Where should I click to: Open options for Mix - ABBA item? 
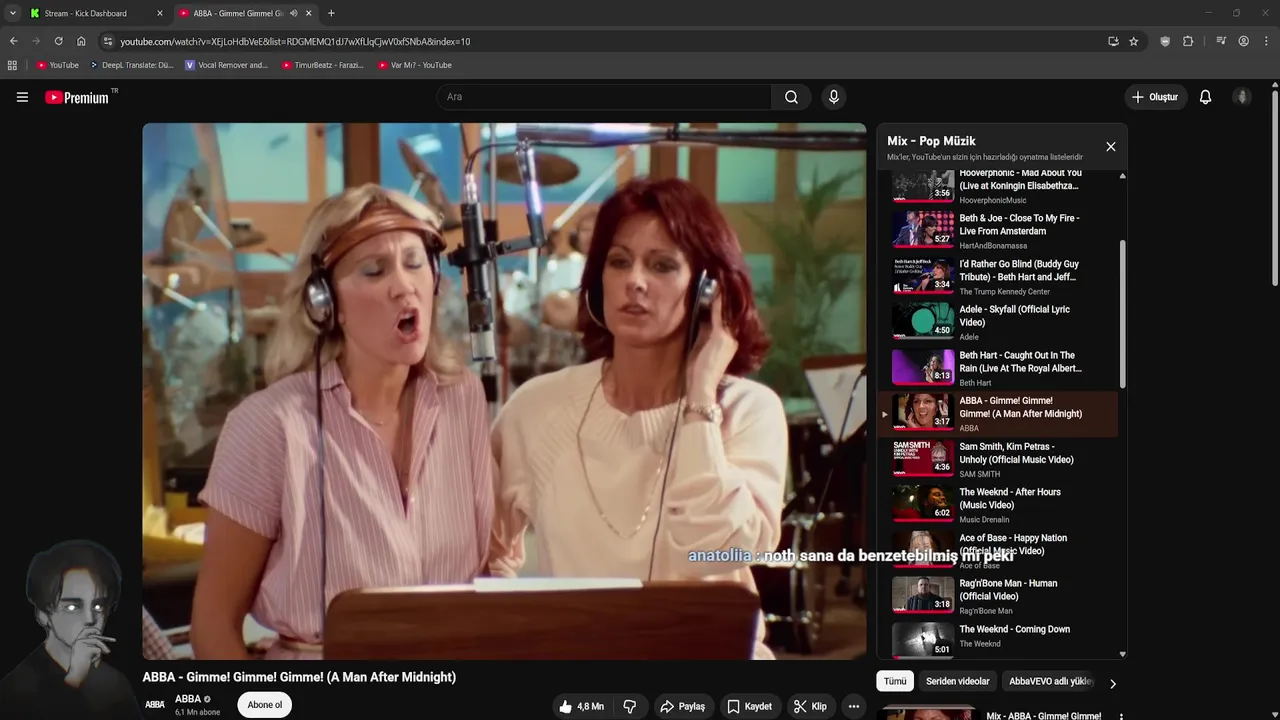pos(1121,716)
